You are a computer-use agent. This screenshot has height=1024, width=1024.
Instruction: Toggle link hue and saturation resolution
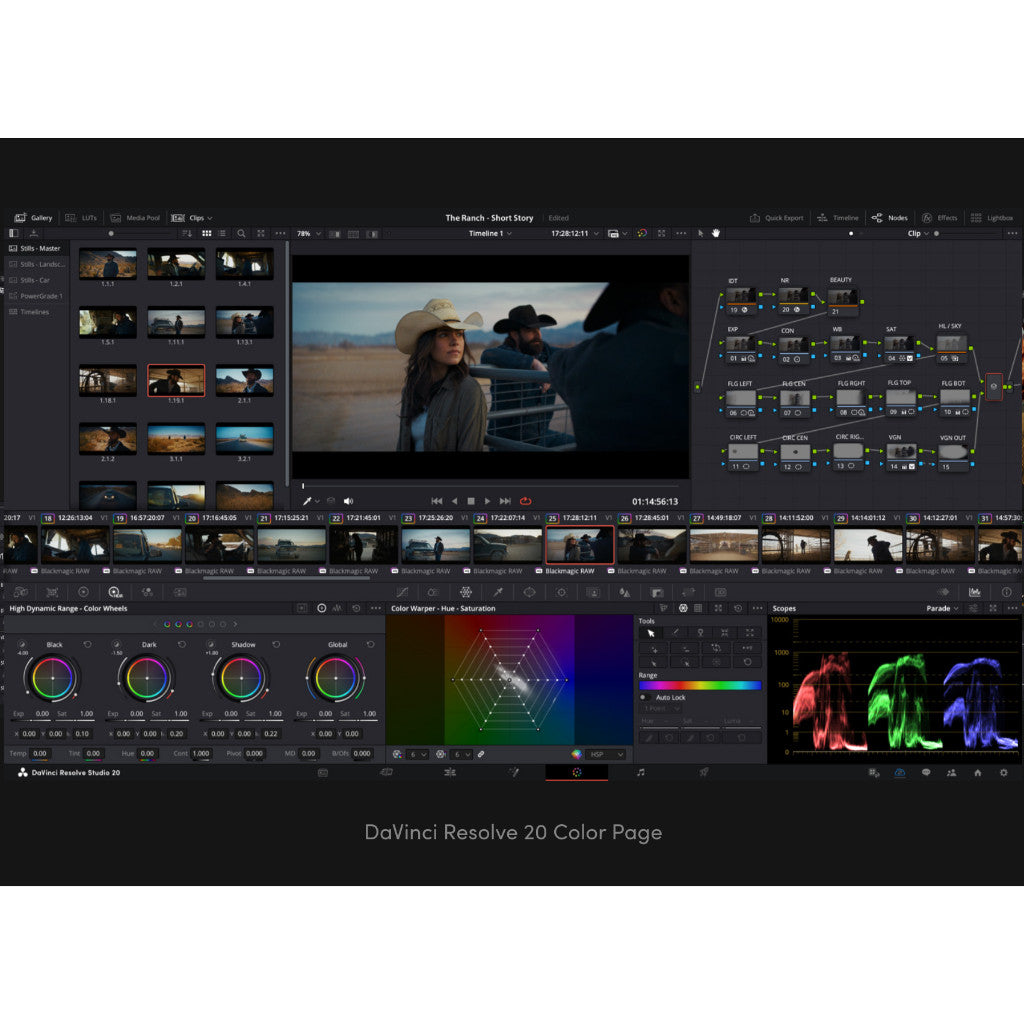click(x=481, y=754)
